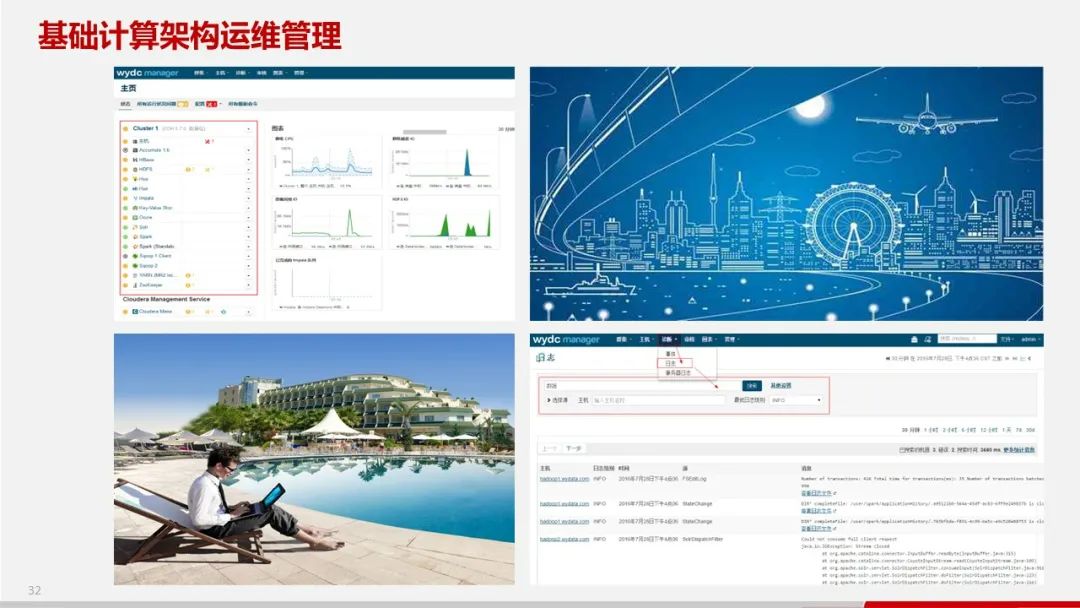1080x608 pixels.
Task: Expand the 选择源 source selector
Action: (557, 400)
